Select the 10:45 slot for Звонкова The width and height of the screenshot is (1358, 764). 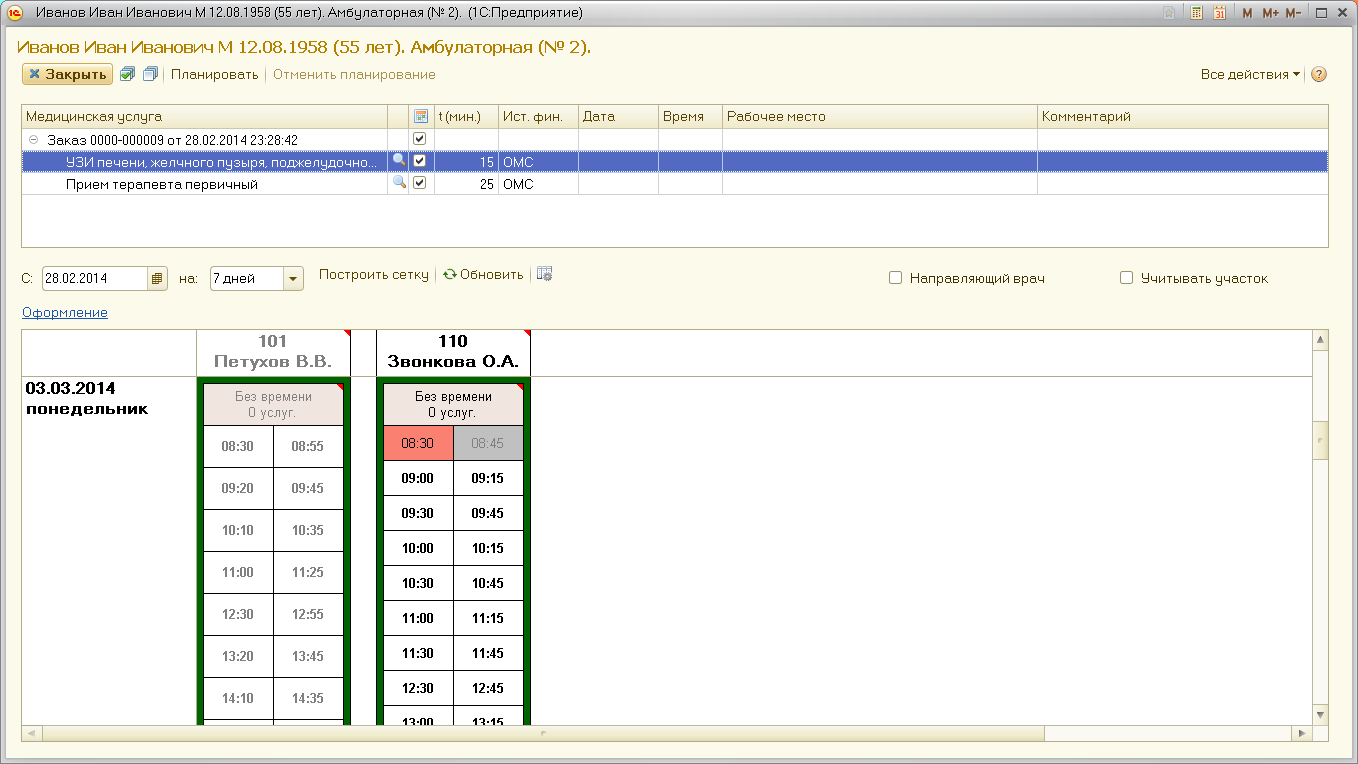point(488,583)
